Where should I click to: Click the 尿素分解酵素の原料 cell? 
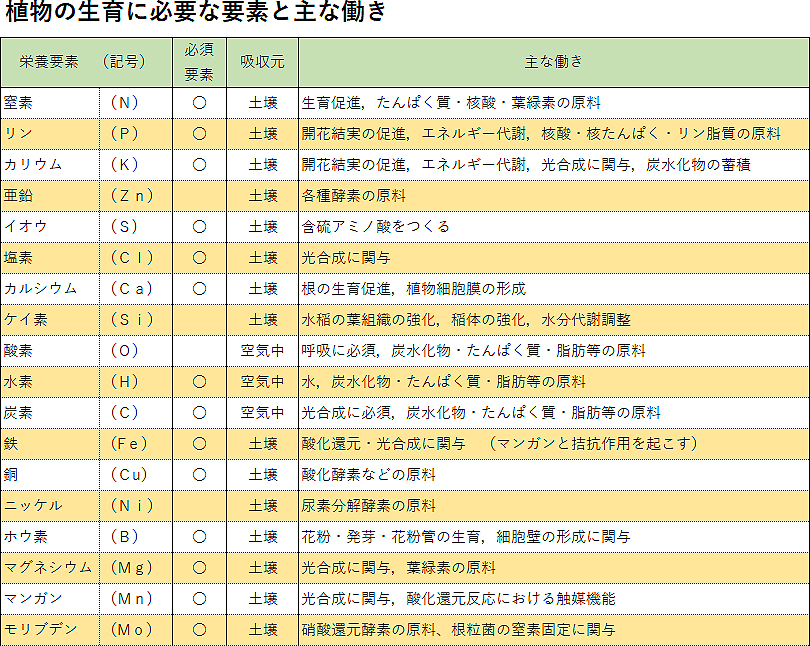pyautogui.click(x=554, y=506)
